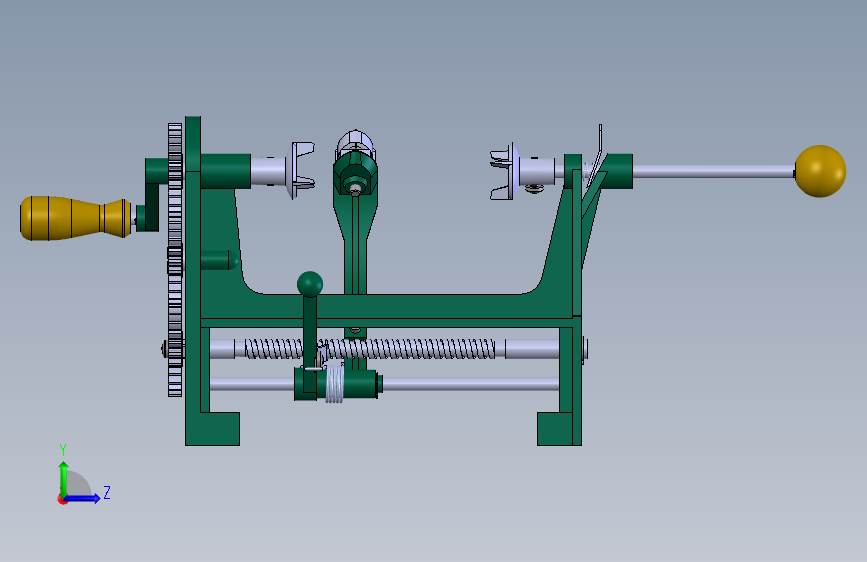Image resolution: width=867 pixels, height=562 pixels.
Task: Click the Y axis label text
Action: tap(63, 450)
